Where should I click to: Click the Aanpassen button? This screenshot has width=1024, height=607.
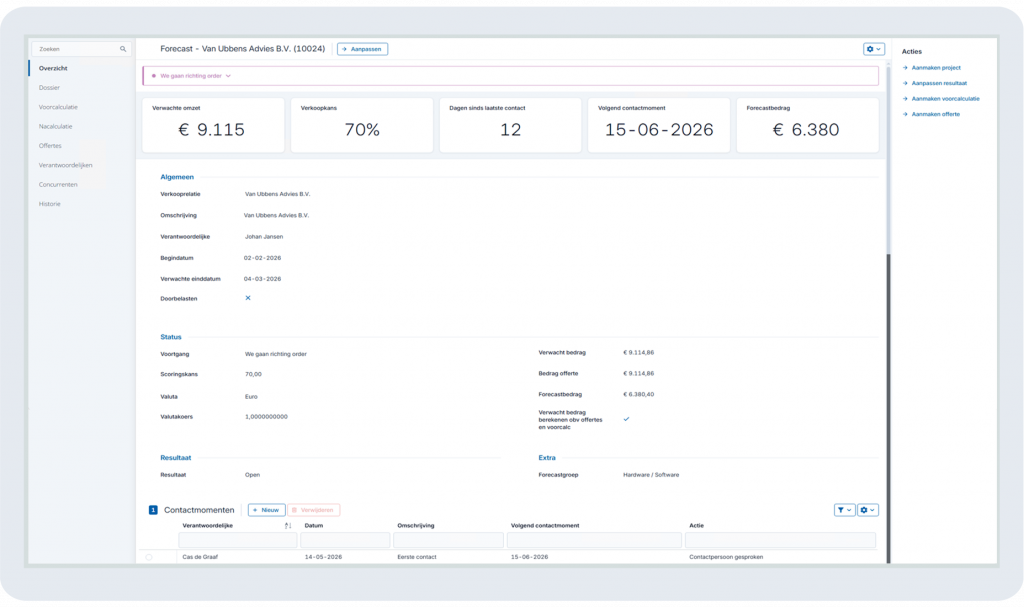(x=362, y=49)
